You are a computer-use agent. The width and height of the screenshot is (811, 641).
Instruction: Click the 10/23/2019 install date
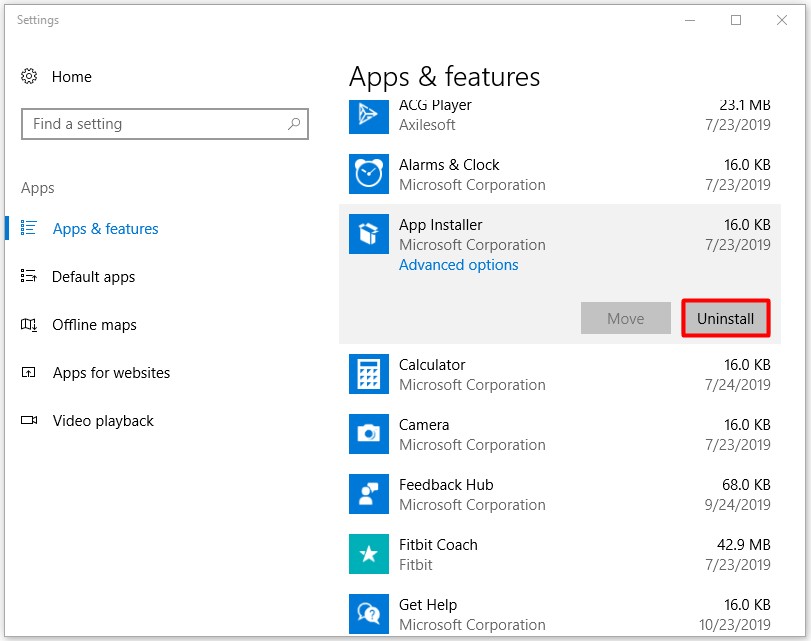[734, 625]
